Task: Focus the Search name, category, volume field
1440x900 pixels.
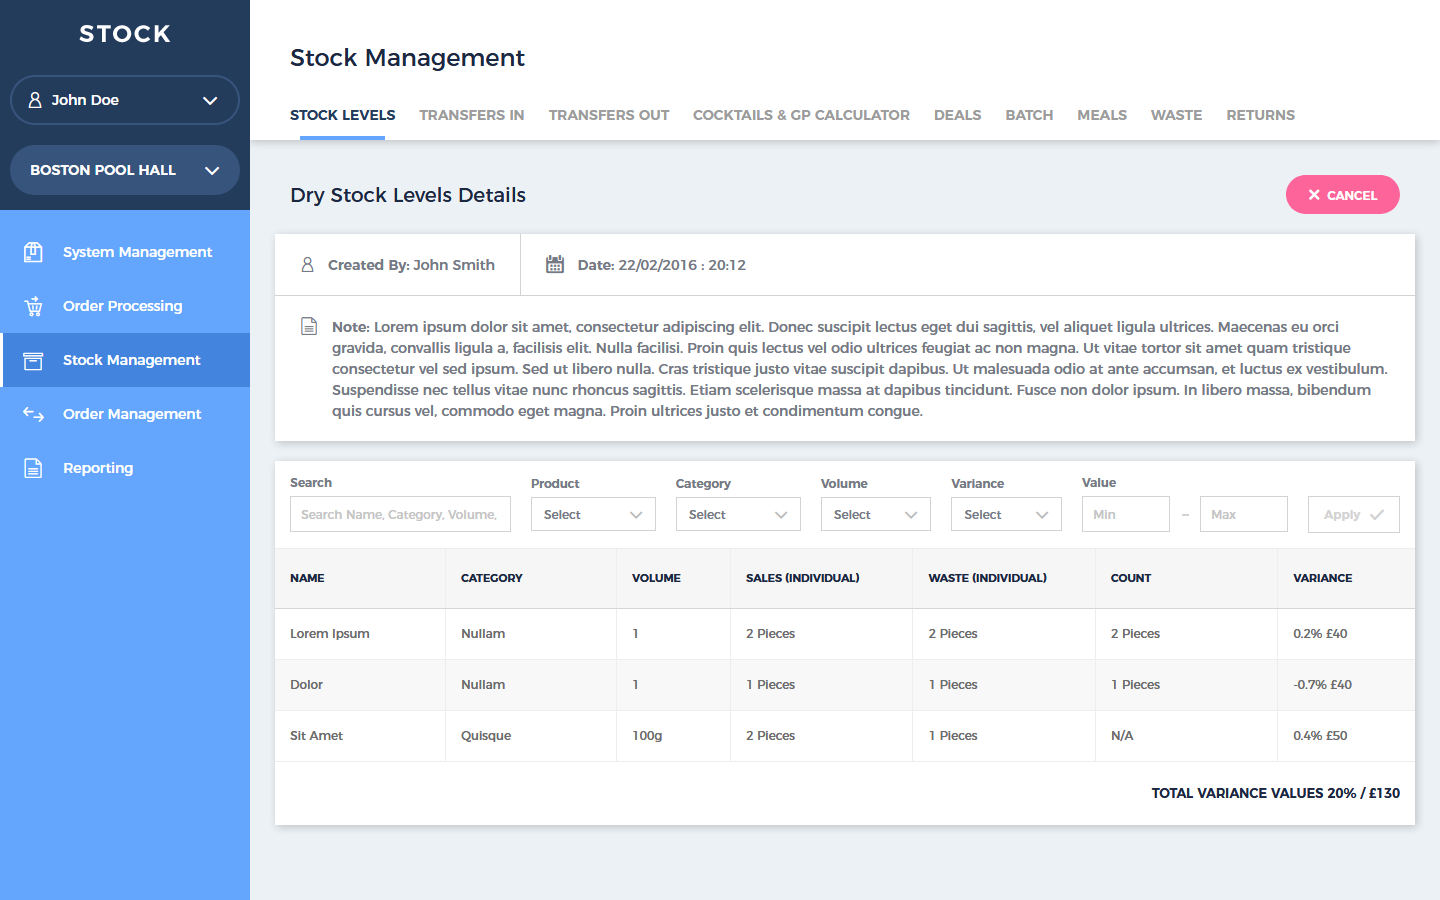Action: [x=400, y=515]
